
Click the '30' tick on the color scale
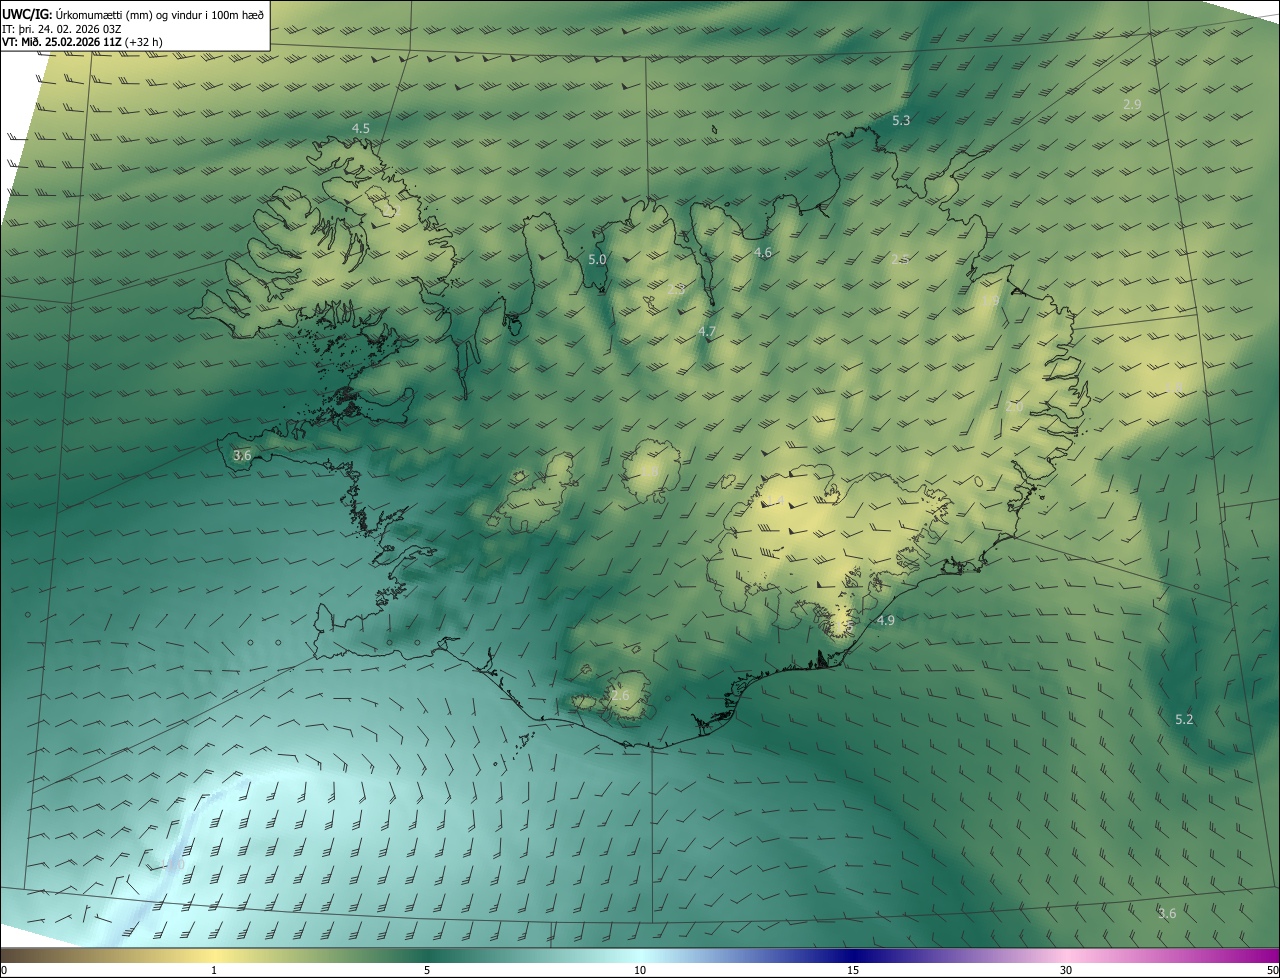click(x=1066, y=970)
